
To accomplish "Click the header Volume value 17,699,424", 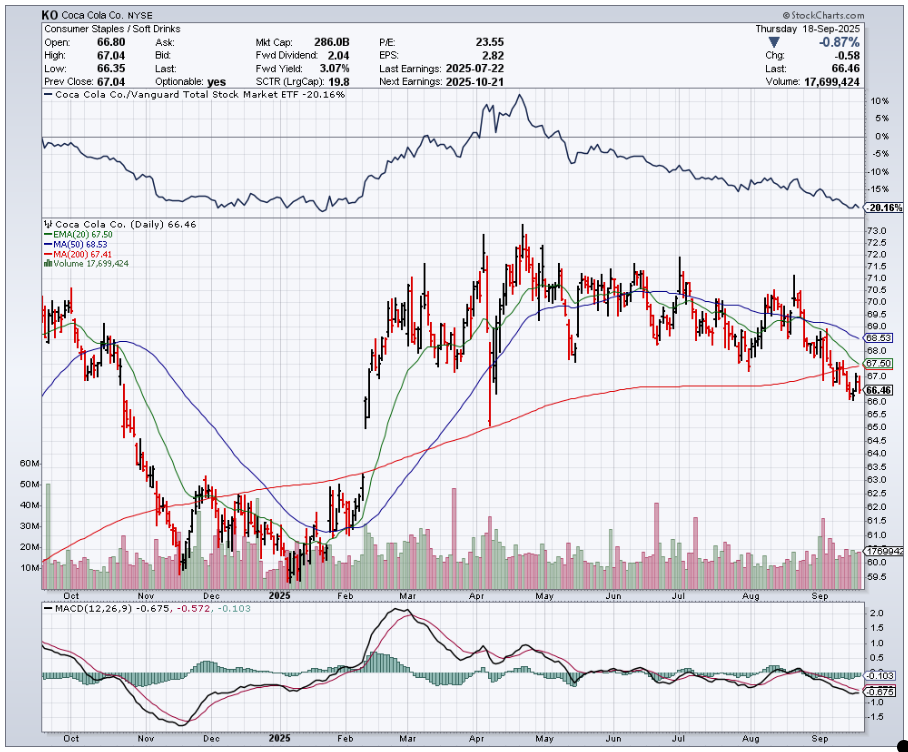I will (832, 82).
